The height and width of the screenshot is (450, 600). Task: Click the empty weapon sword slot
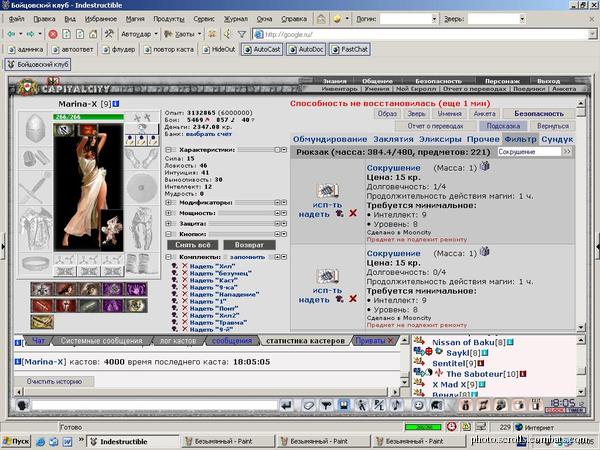[x=35, y=188]
